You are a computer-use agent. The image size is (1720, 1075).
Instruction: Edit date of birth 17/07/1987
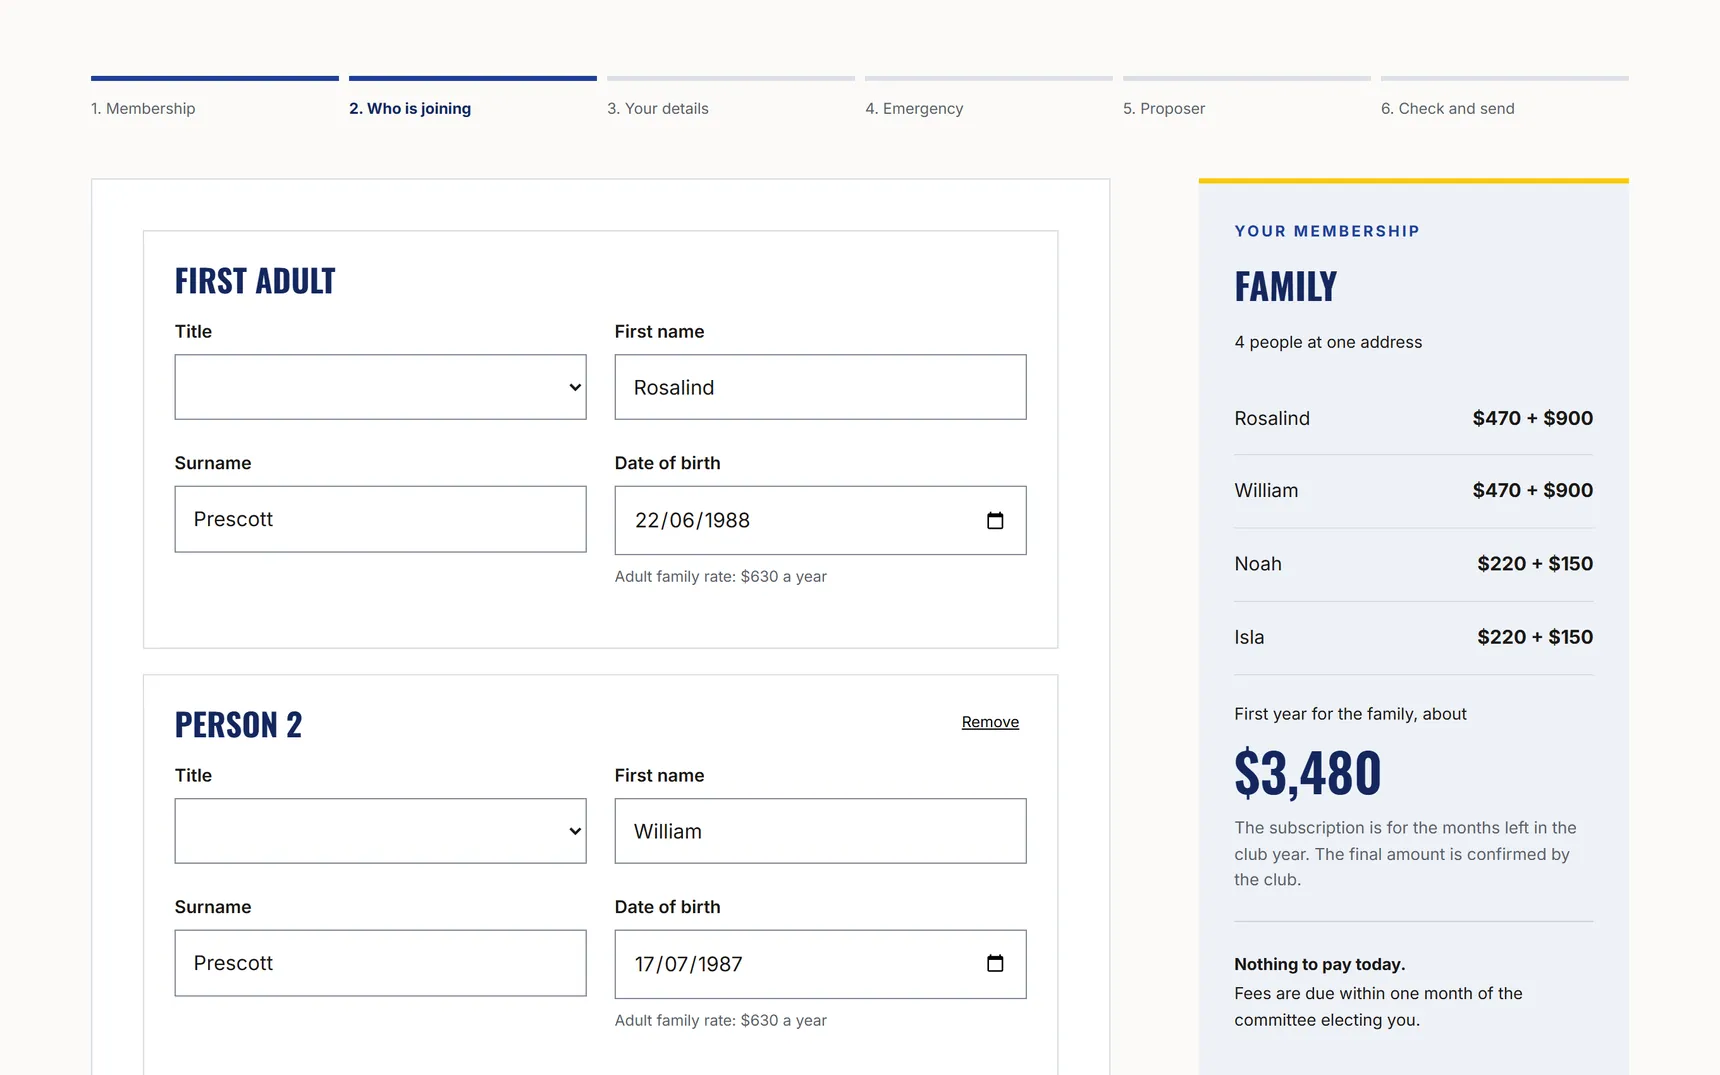click(x=820, y=964)
